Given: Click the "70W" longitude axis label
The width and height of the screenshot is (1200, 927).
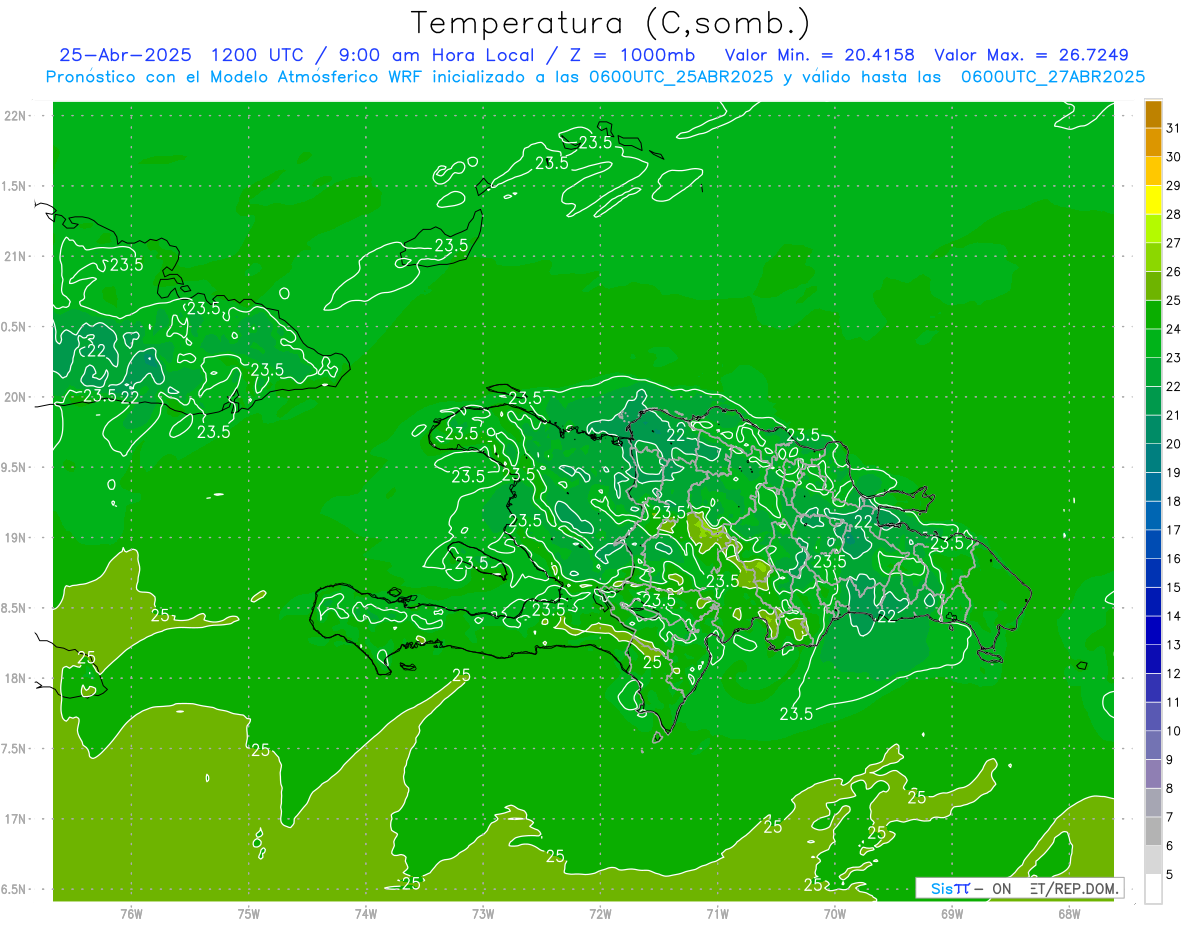Looking at the screenshot, I should (834, 913).
